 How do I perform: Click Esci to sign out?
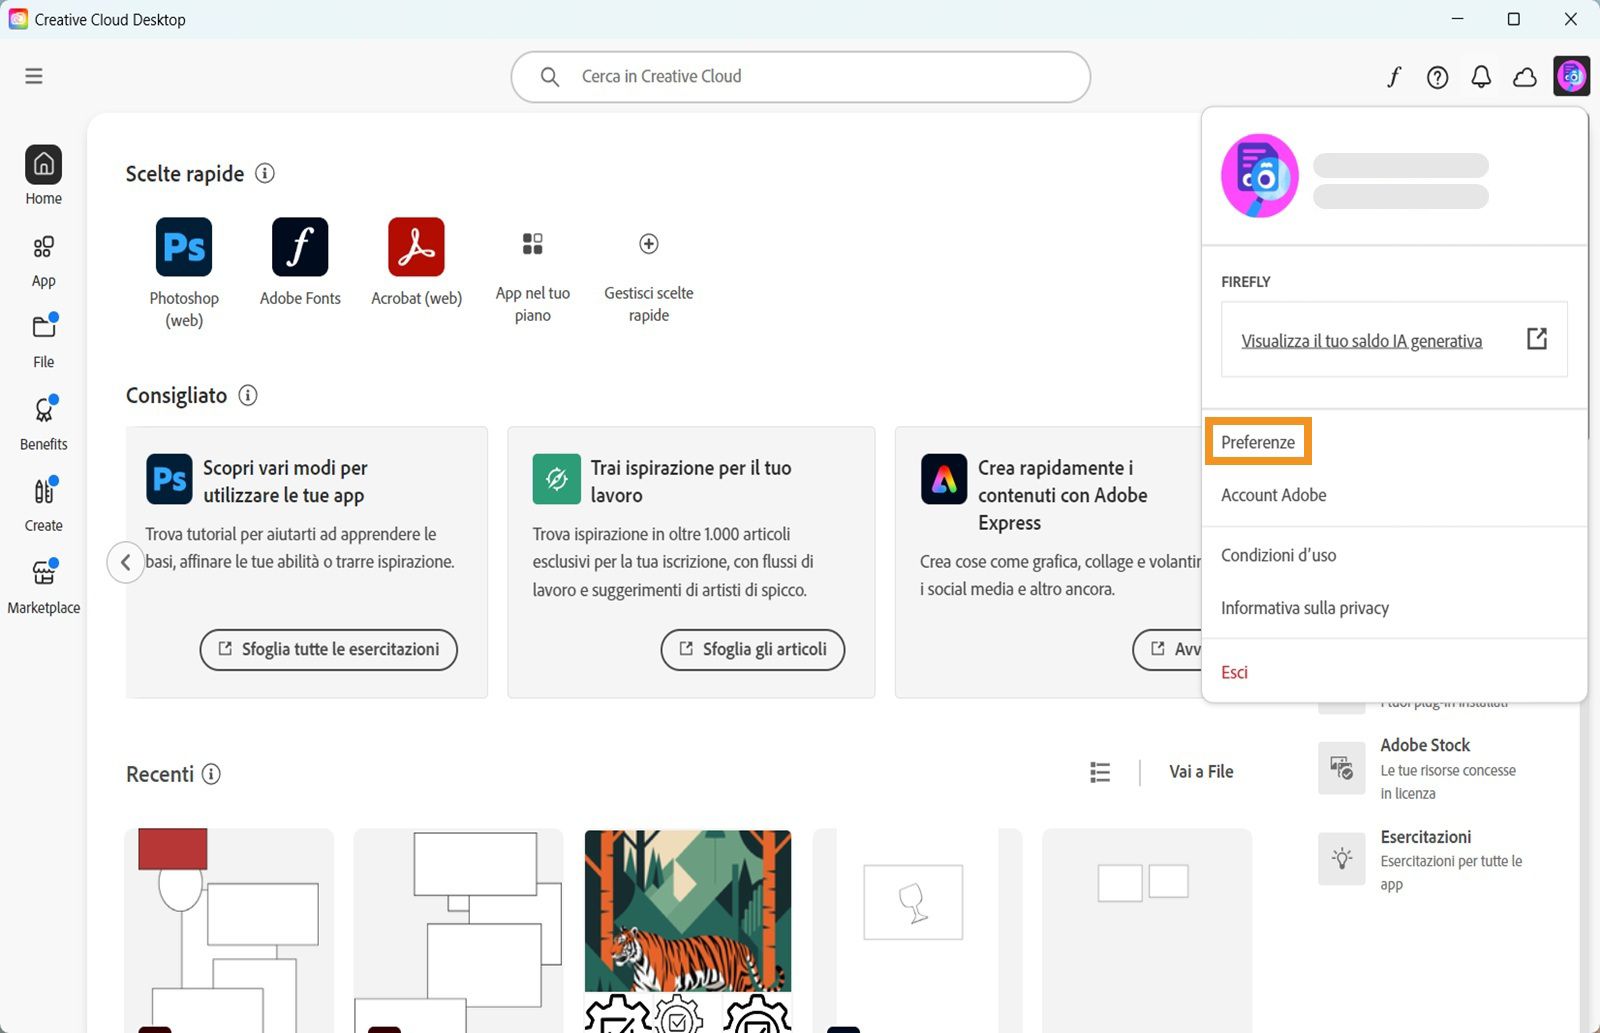coord(1234,672)
